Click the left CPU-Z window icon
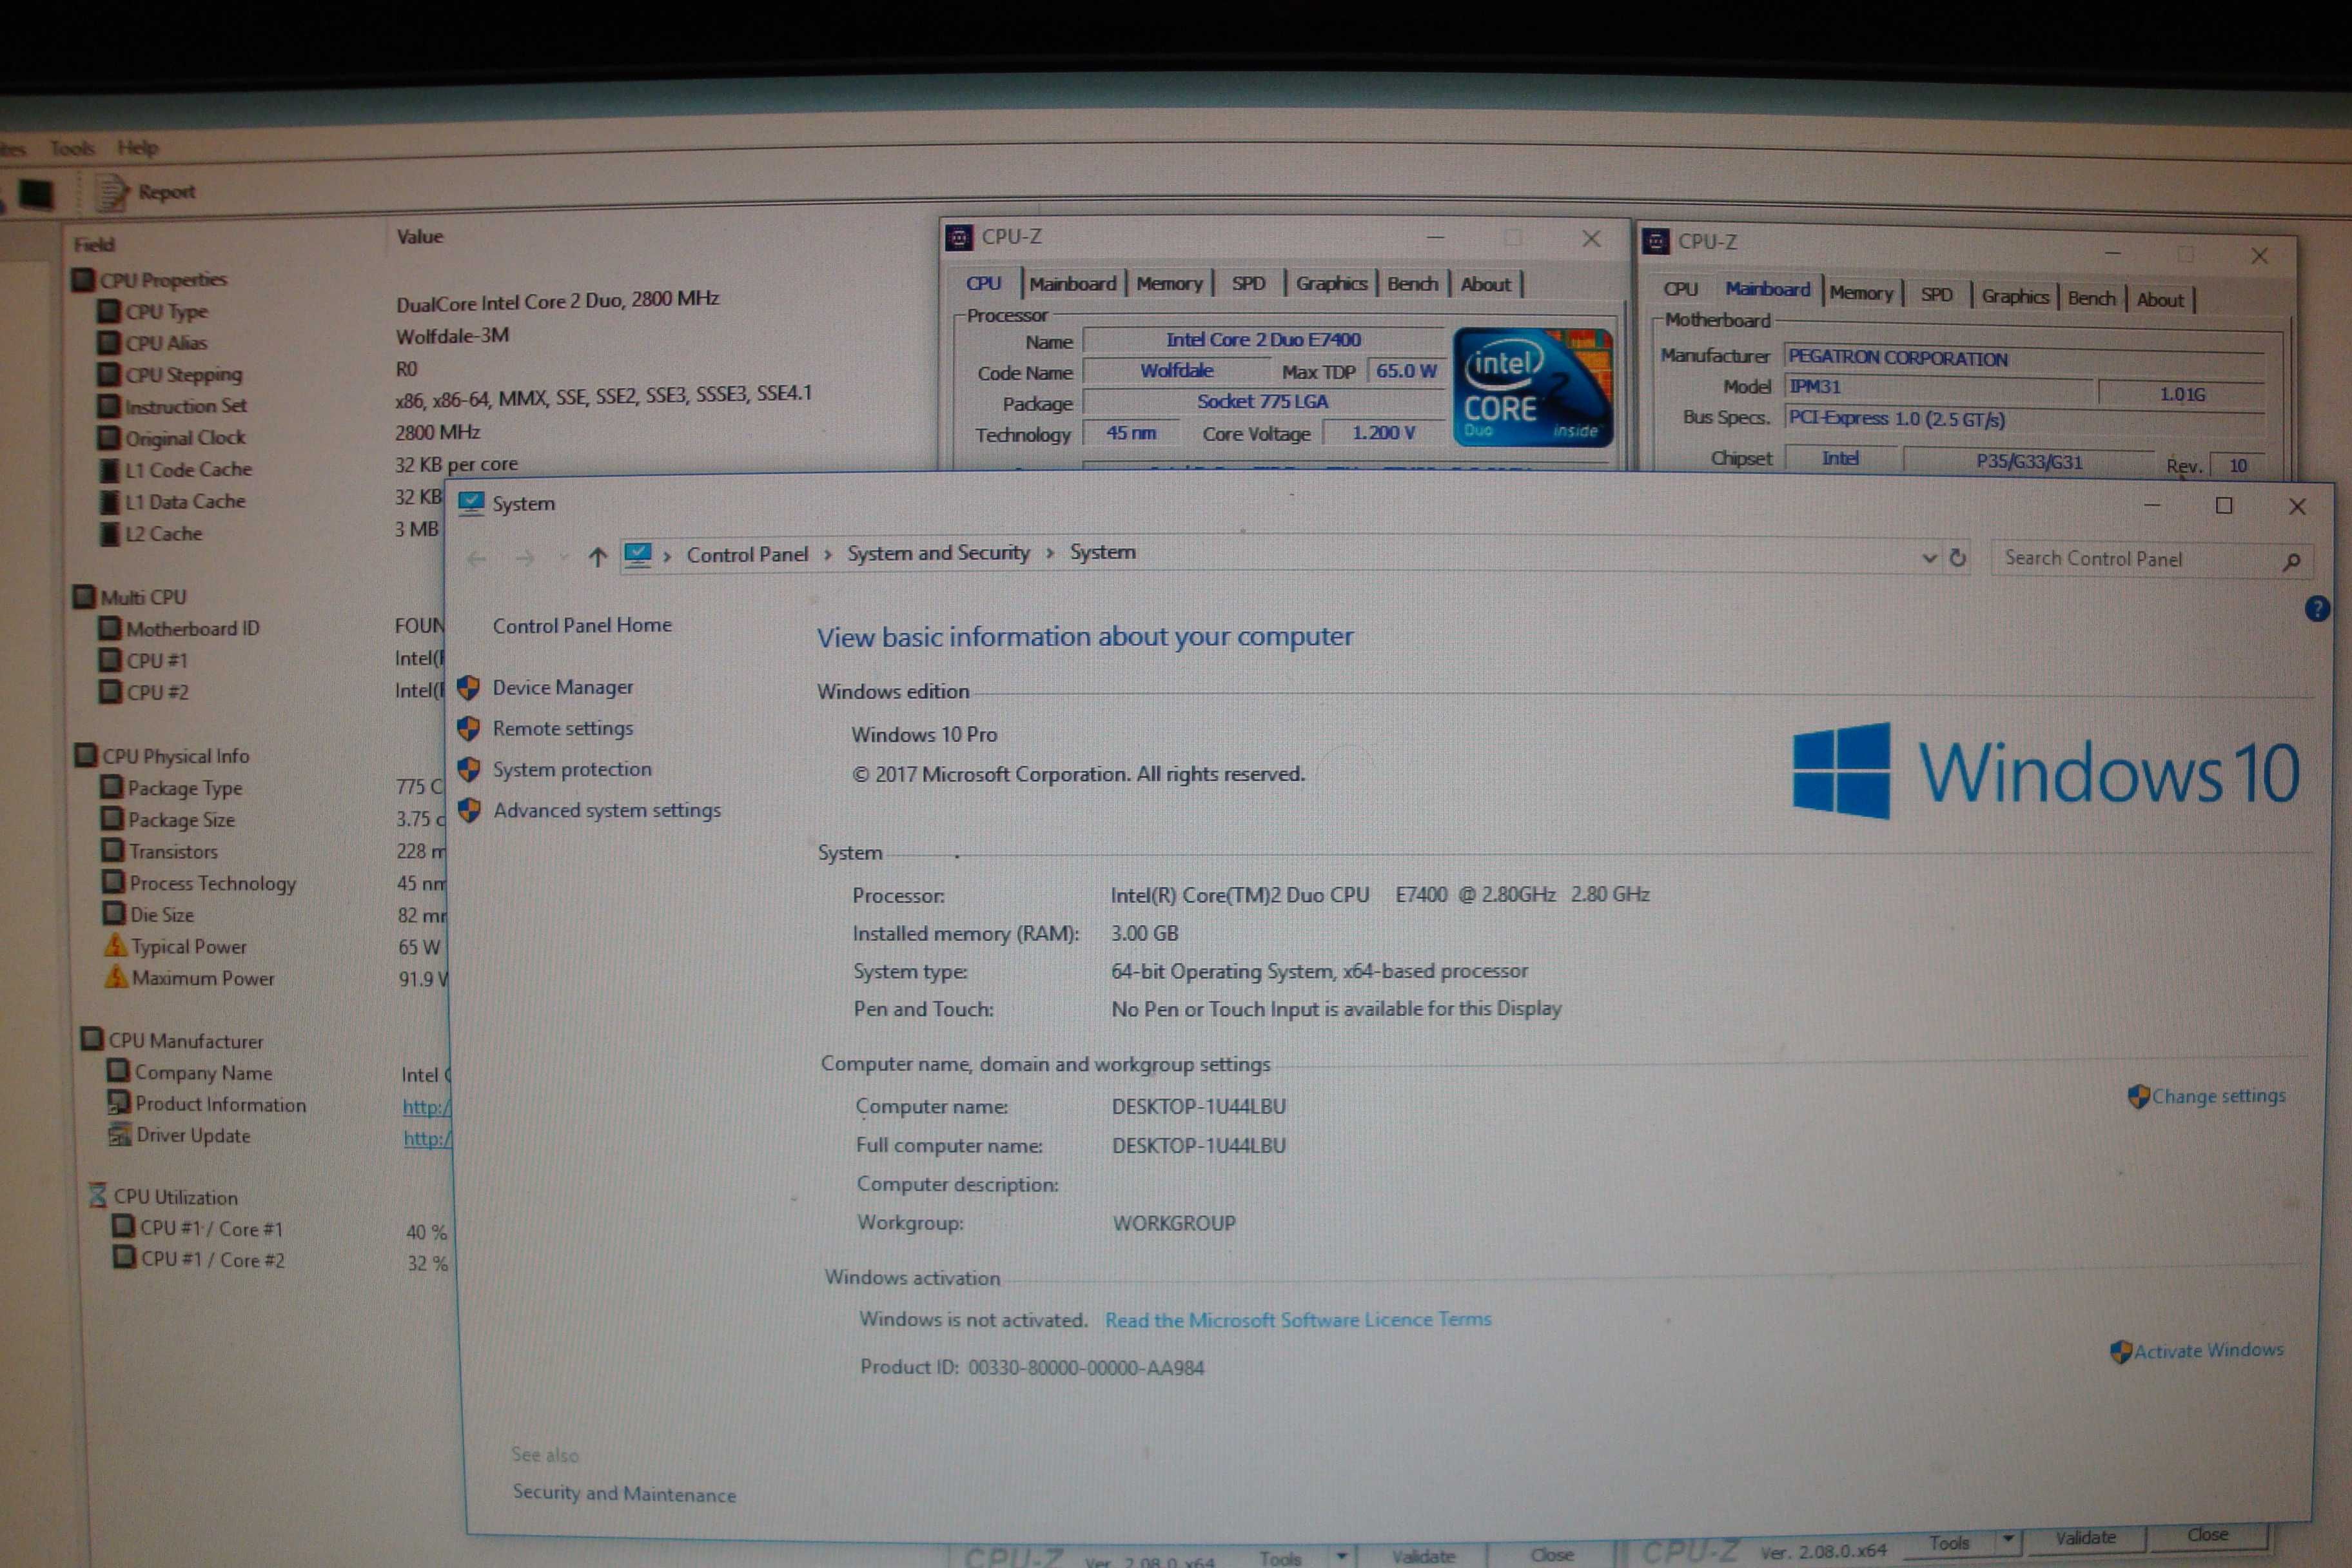 [959, 237]
